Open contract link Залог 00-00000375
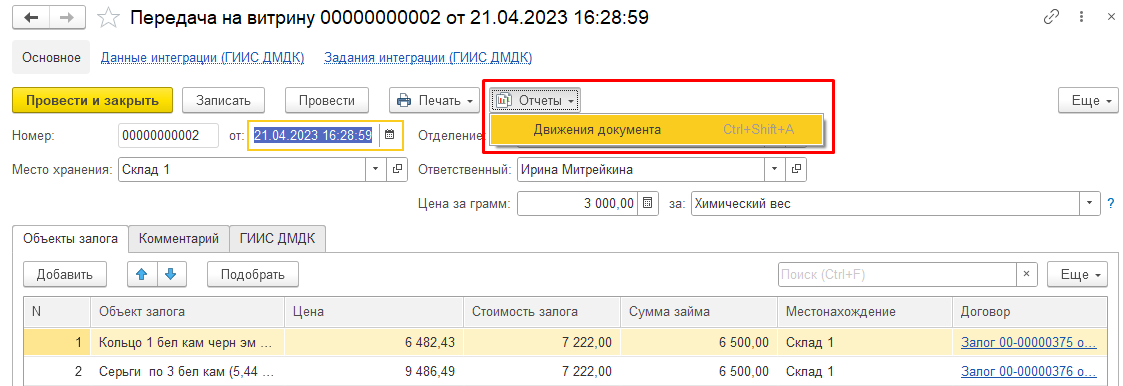This screenshot has height=386, width=1123. point(1028,343)
